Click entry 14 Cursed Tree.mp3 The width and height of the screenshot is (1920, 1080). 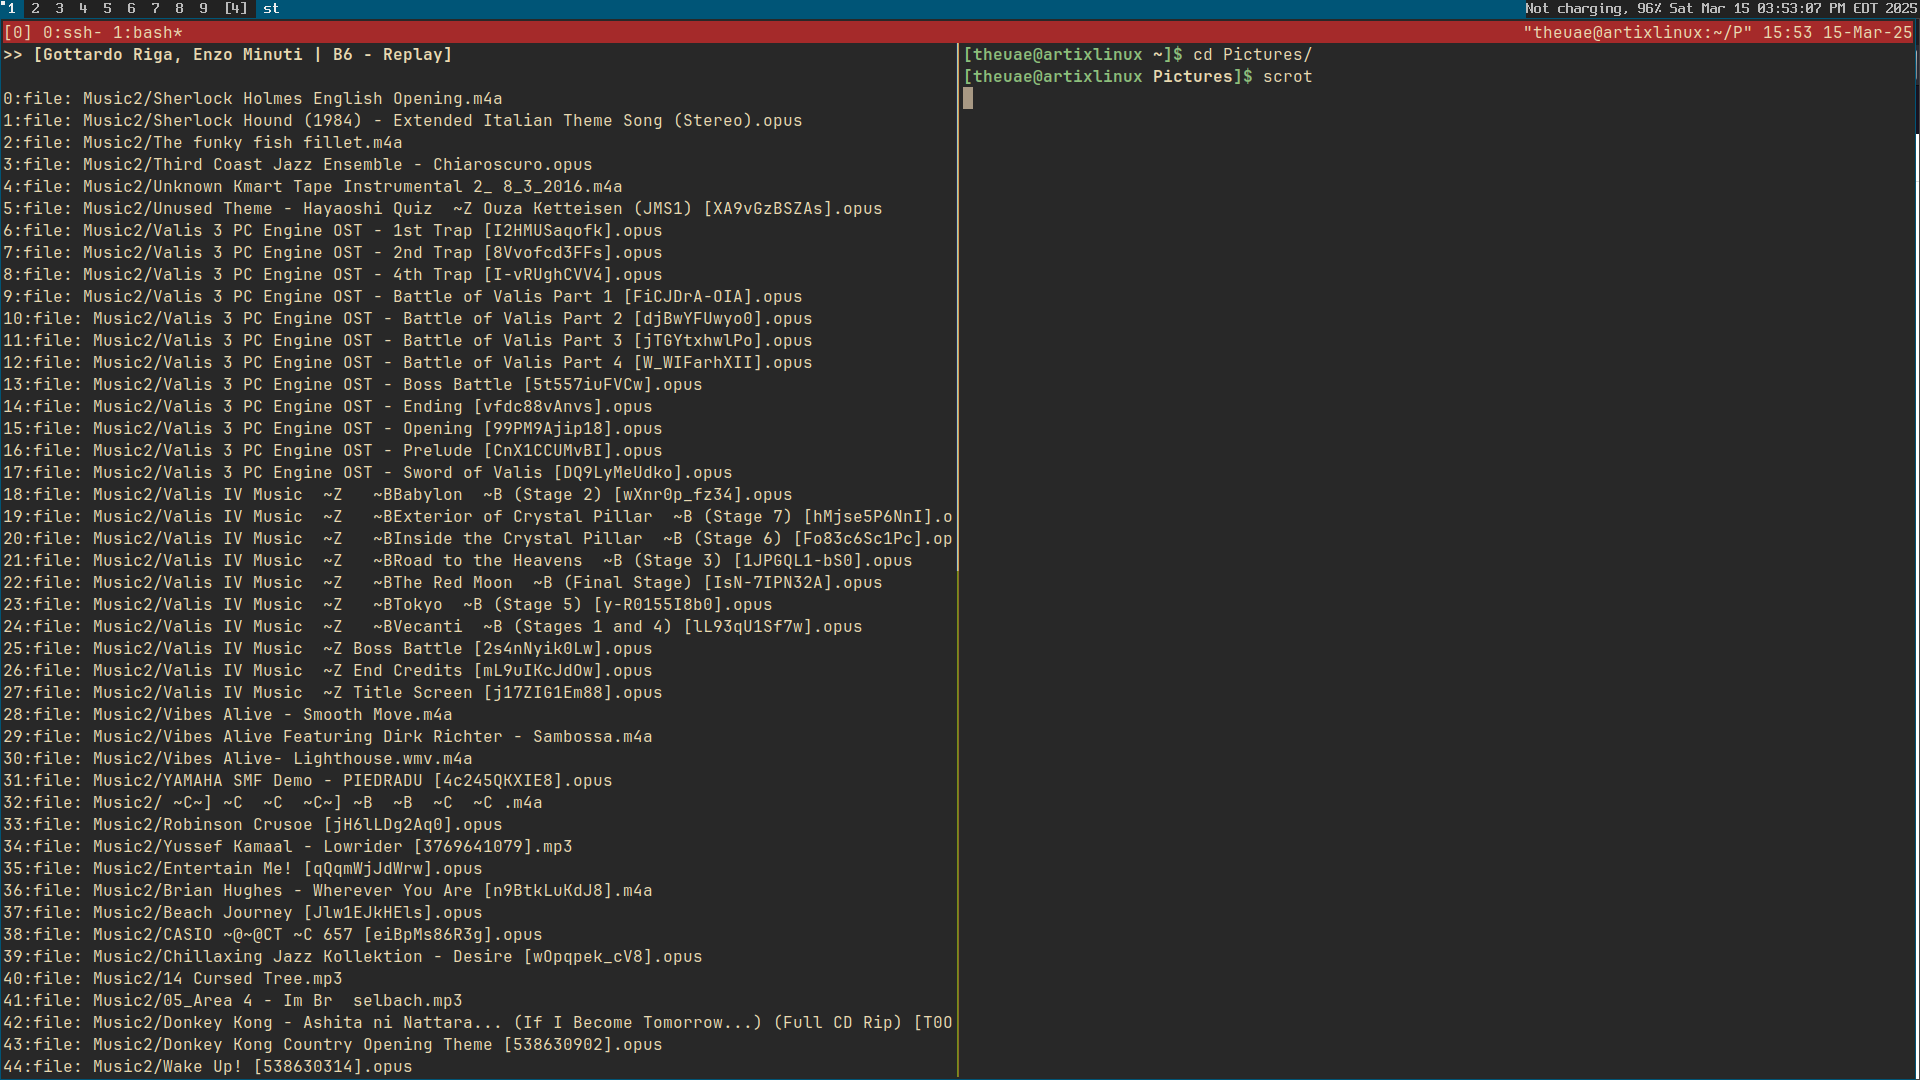(x=173, y=979)
